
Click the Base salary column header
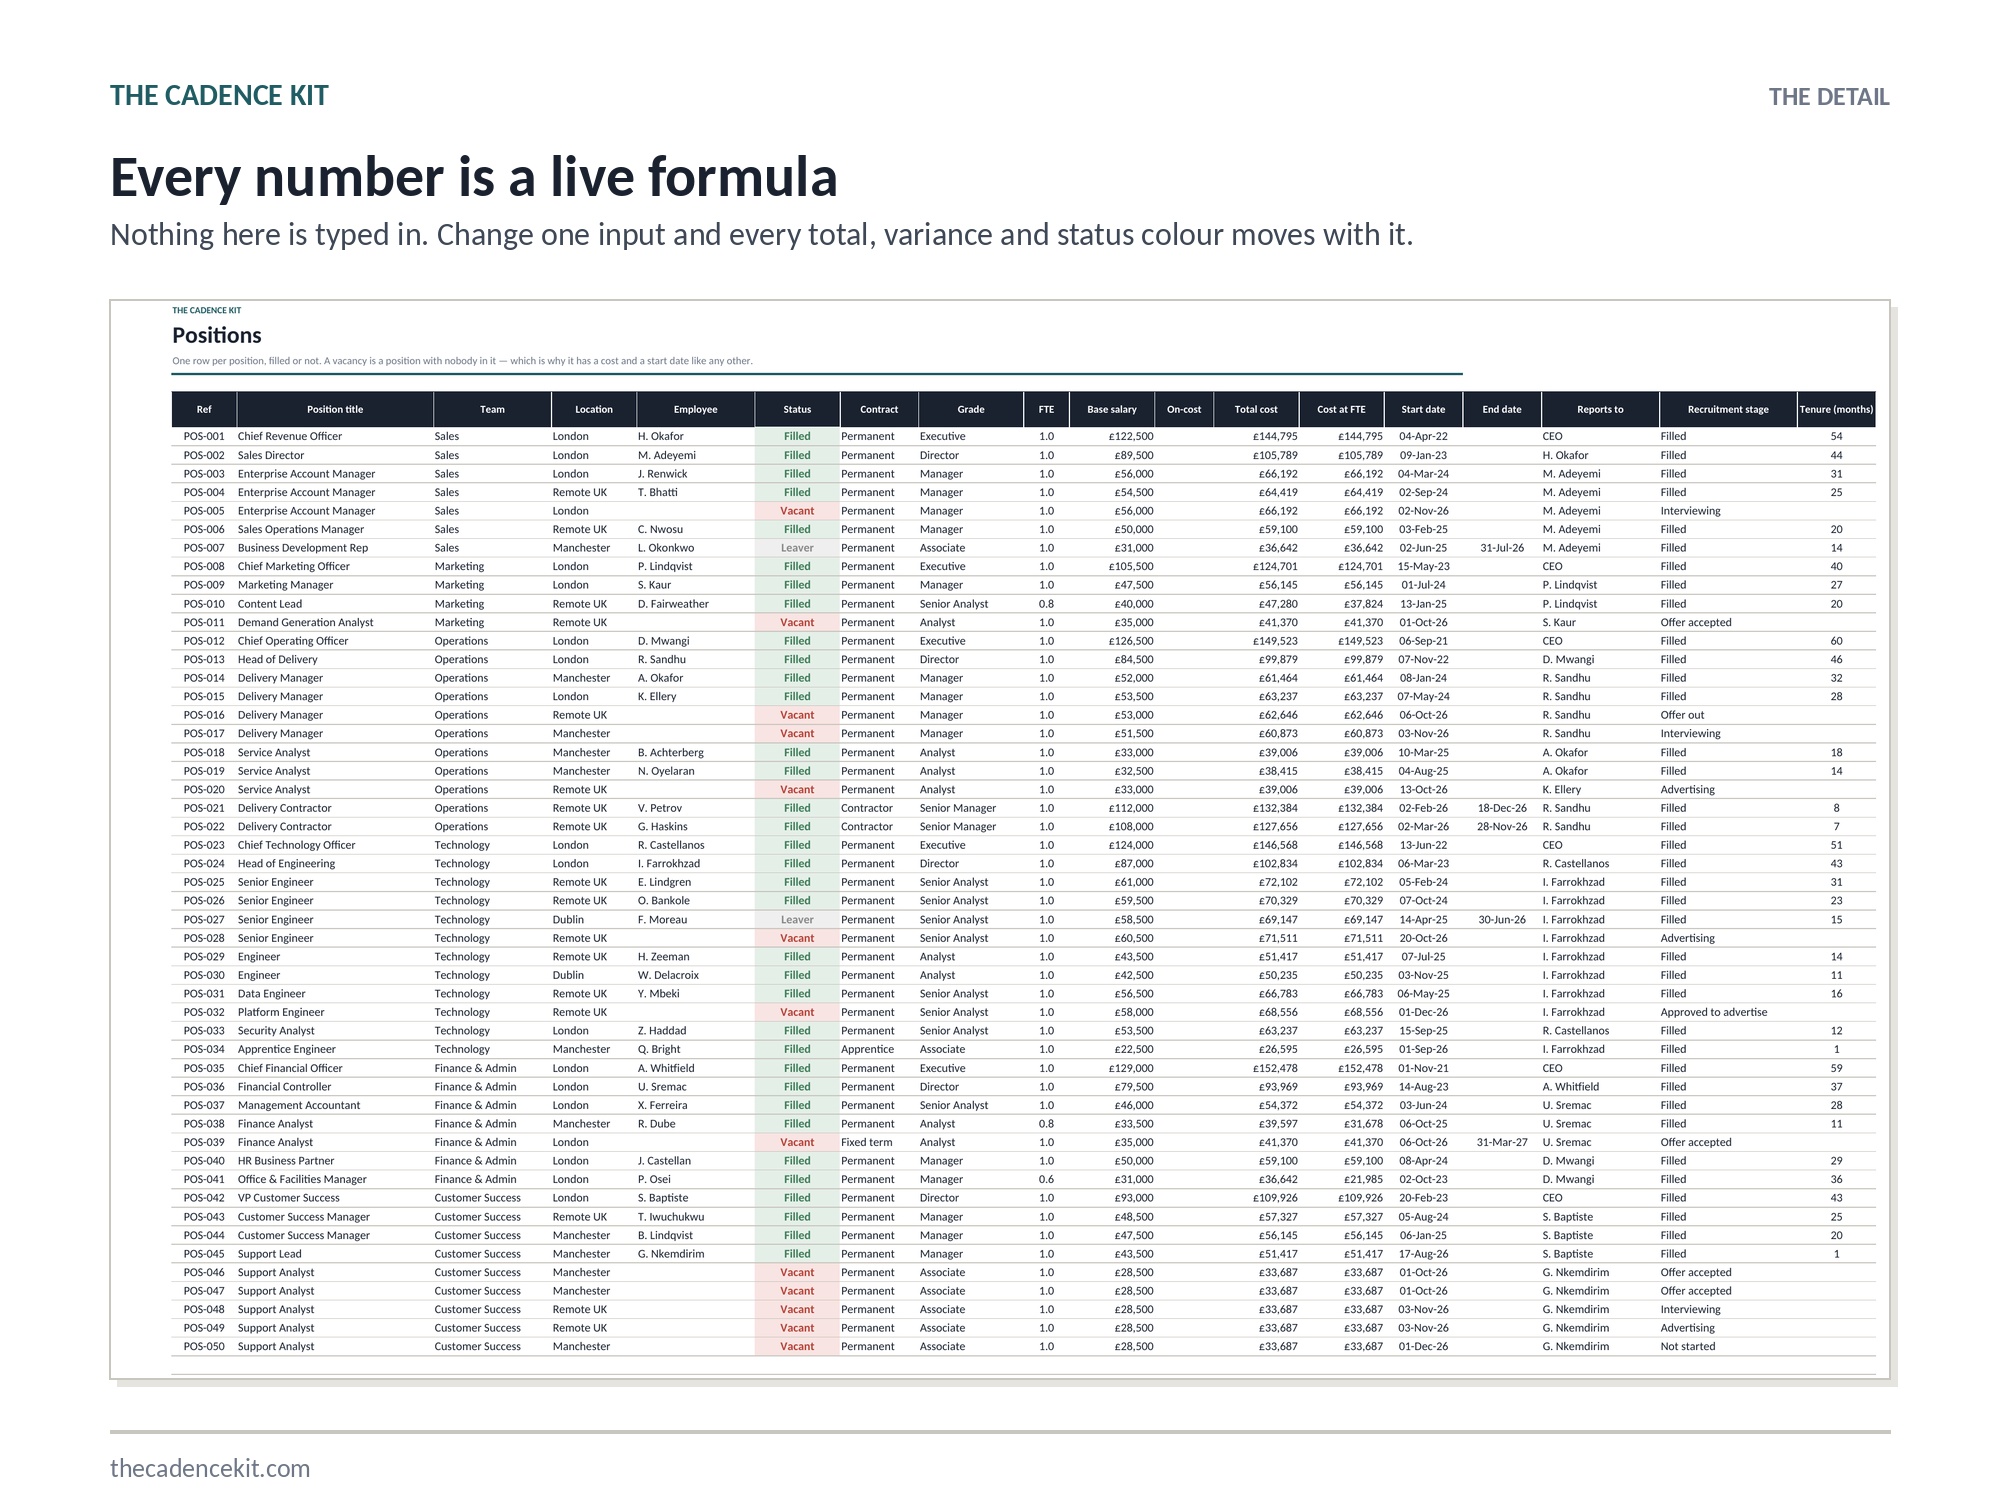(x=1112, y=409)
